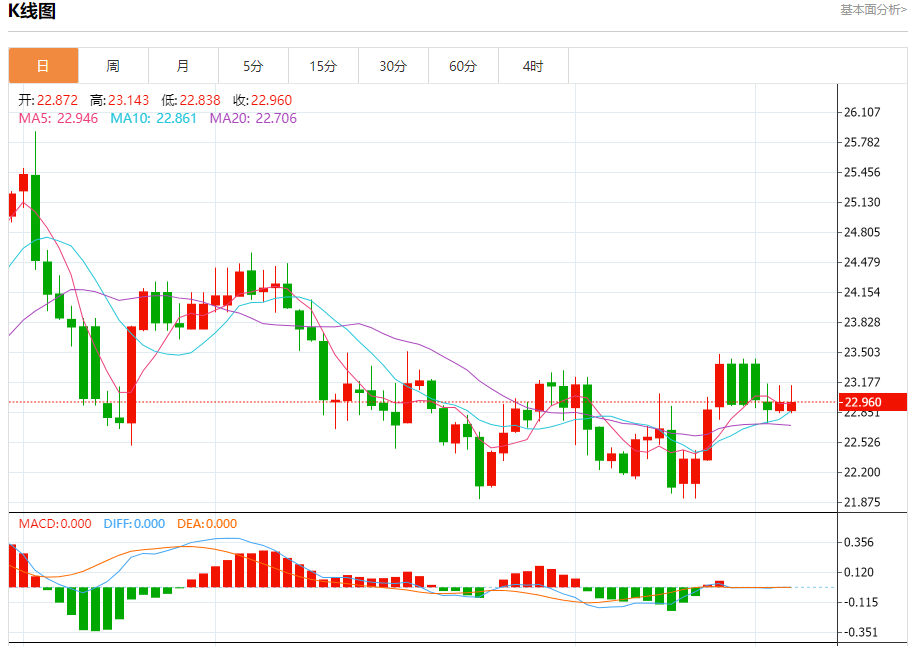Click the 25.782 price axis label
This screenshot has width=913, height=646.
862,142
